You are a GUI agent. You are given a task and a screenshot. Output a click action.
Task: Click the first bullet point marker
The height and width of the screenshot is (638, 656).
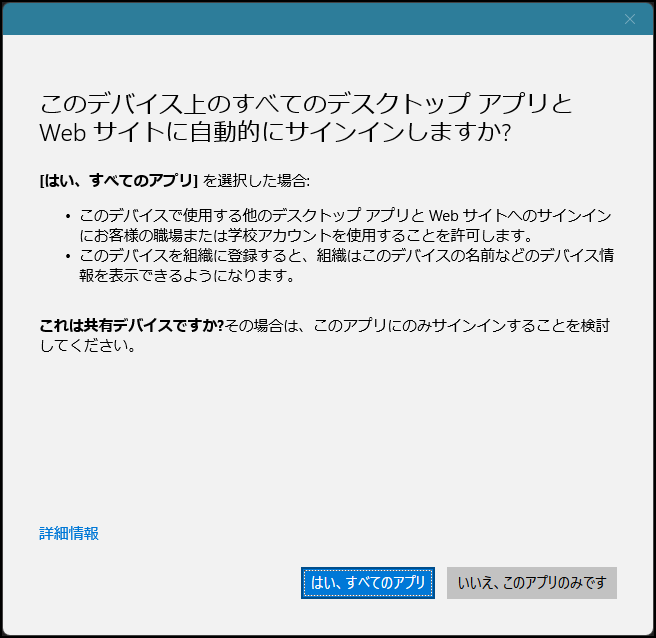tap(67, 217)
